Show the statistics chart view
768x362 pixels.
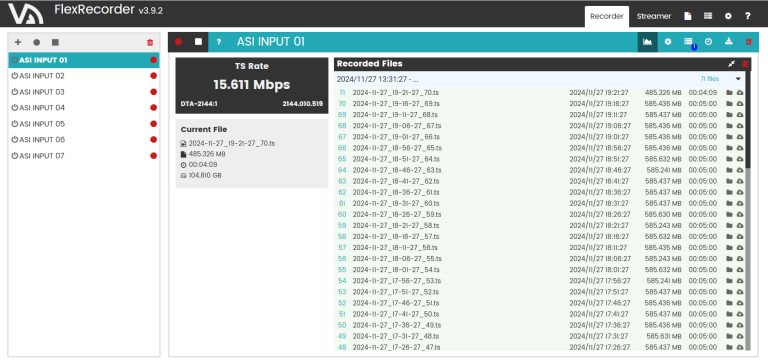[648, 42]
